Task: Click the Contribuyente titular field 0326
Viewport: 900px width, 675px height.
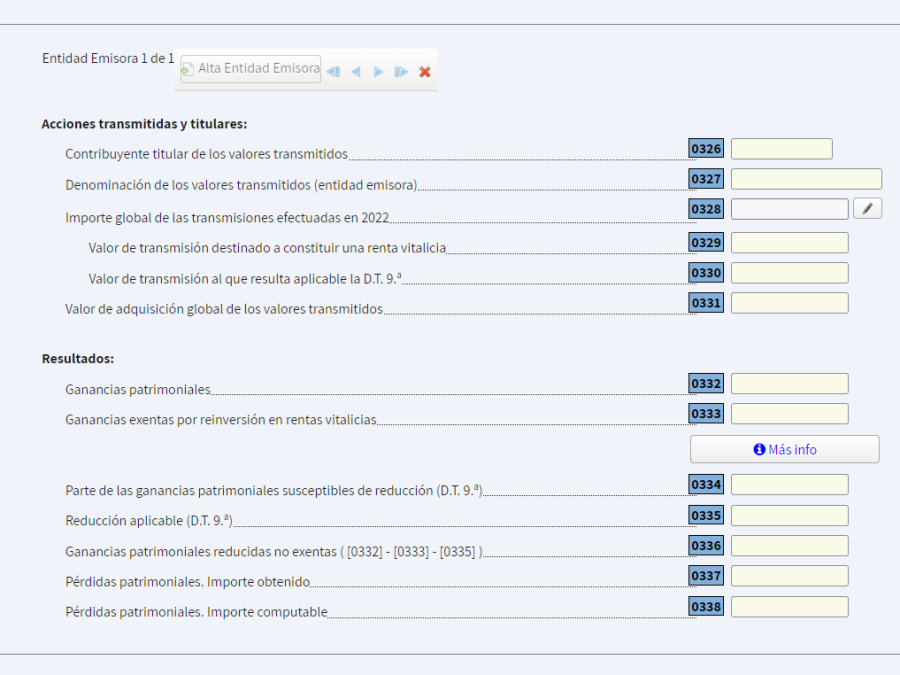Action: pyautogui.click(x=781, y=149)
